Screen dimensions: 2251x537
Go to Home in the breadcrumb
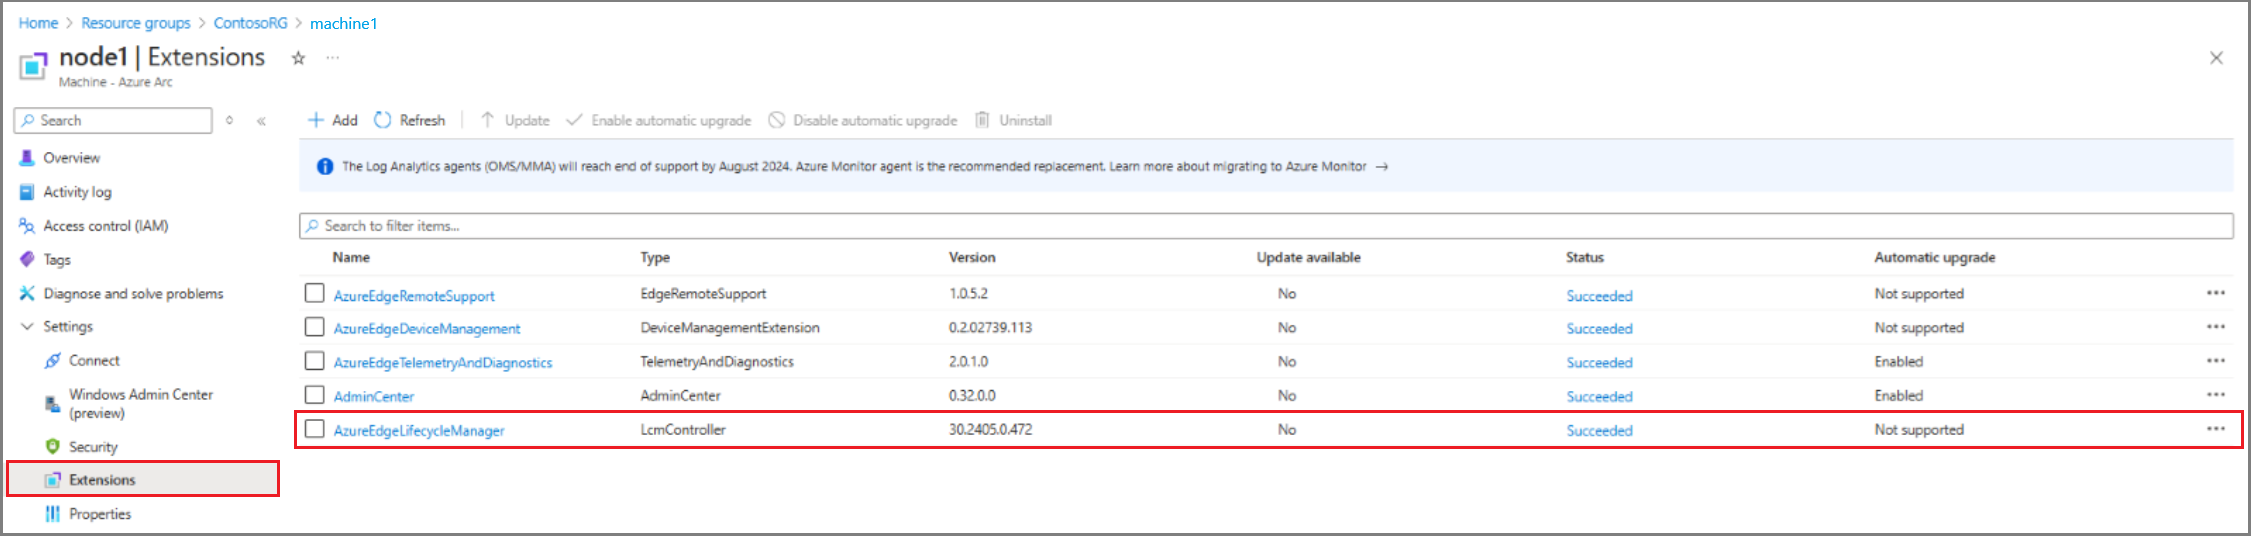pyautogui.click(x=38, y=23)
